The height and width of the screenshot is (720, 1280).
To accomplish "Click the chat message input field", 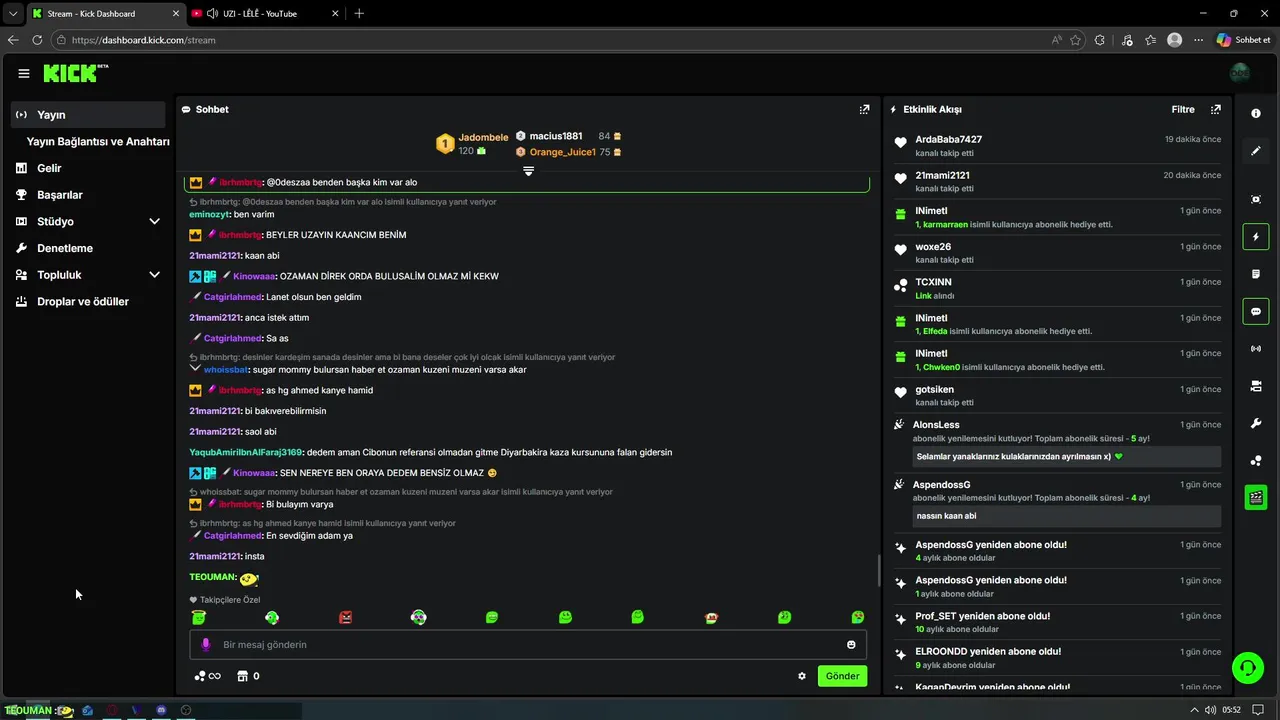I will click(528, 645).
